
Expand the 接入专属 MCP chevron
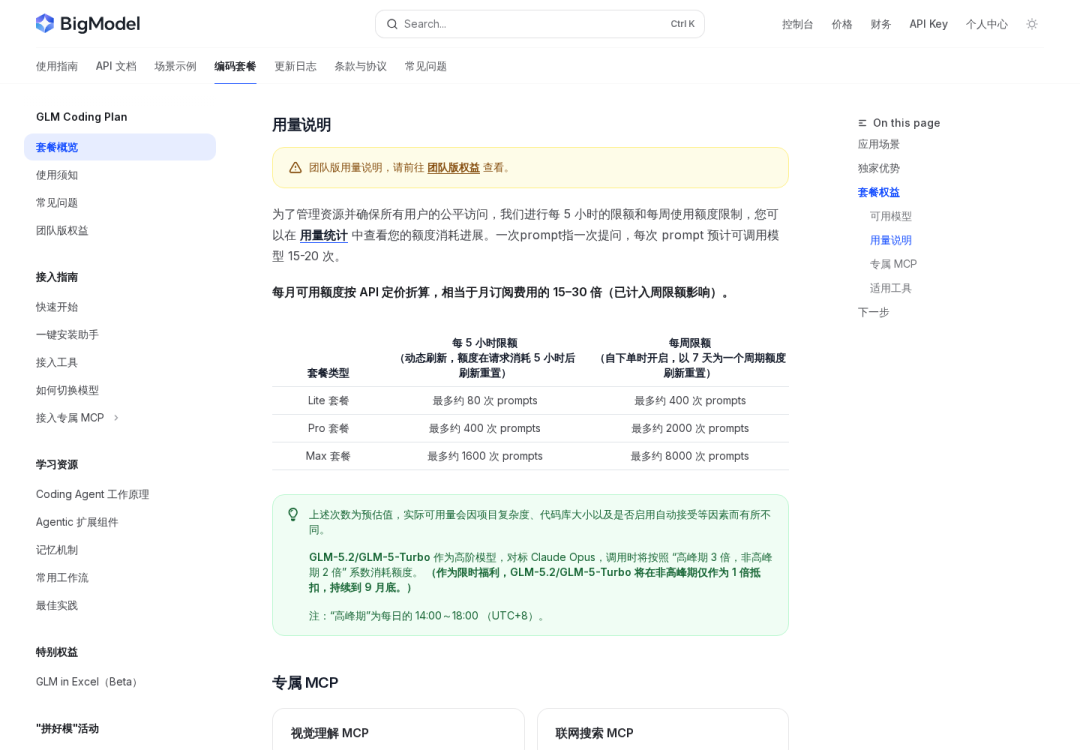[x=116, y=417]
